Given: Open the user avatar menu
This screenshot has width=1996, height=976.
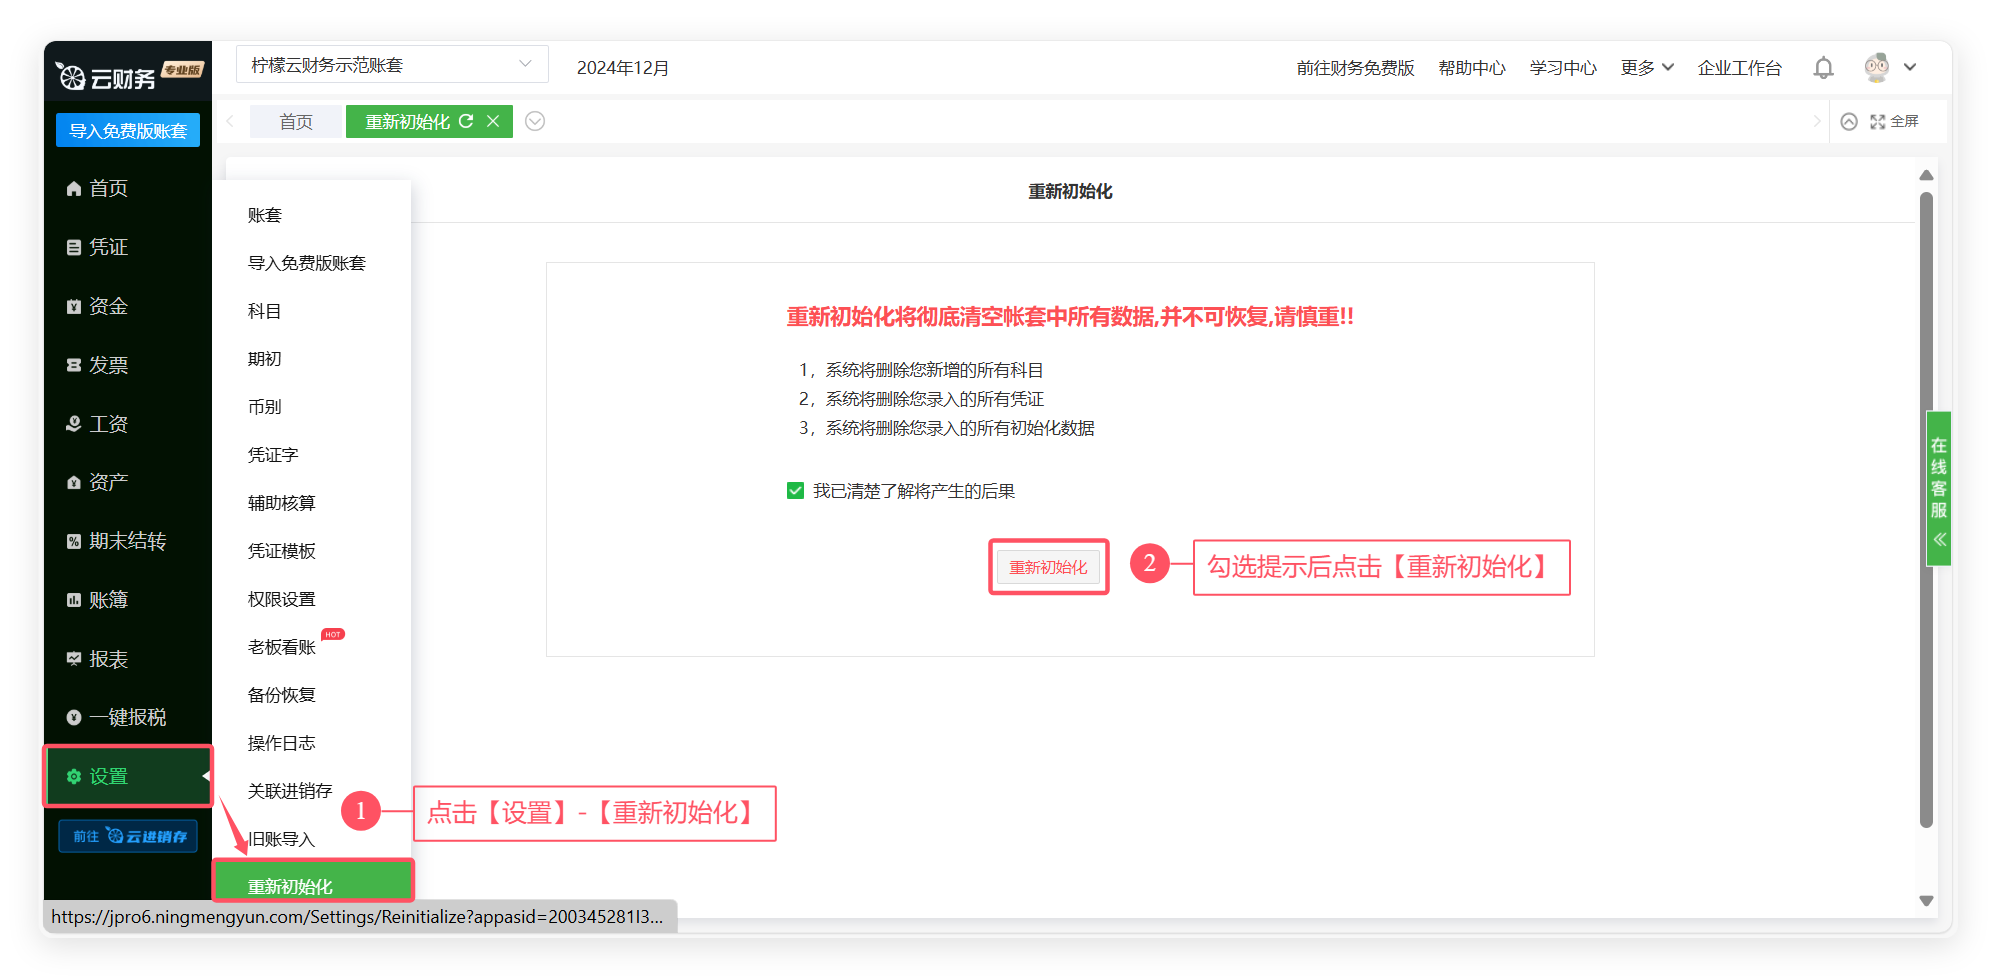Looking at the screenshot, I should [x=1877, y=68].
